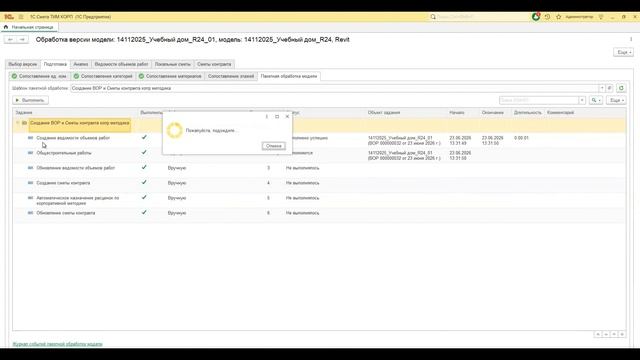Switch to Анализ tab
Viewport: 640px width, 360px height.
(81, 64)
